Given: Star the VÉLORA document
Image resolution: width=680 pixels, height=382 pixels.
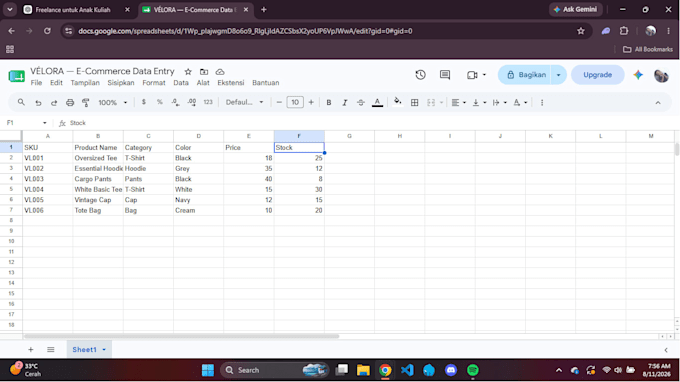Looking at the screenshot, I should 188,72.
